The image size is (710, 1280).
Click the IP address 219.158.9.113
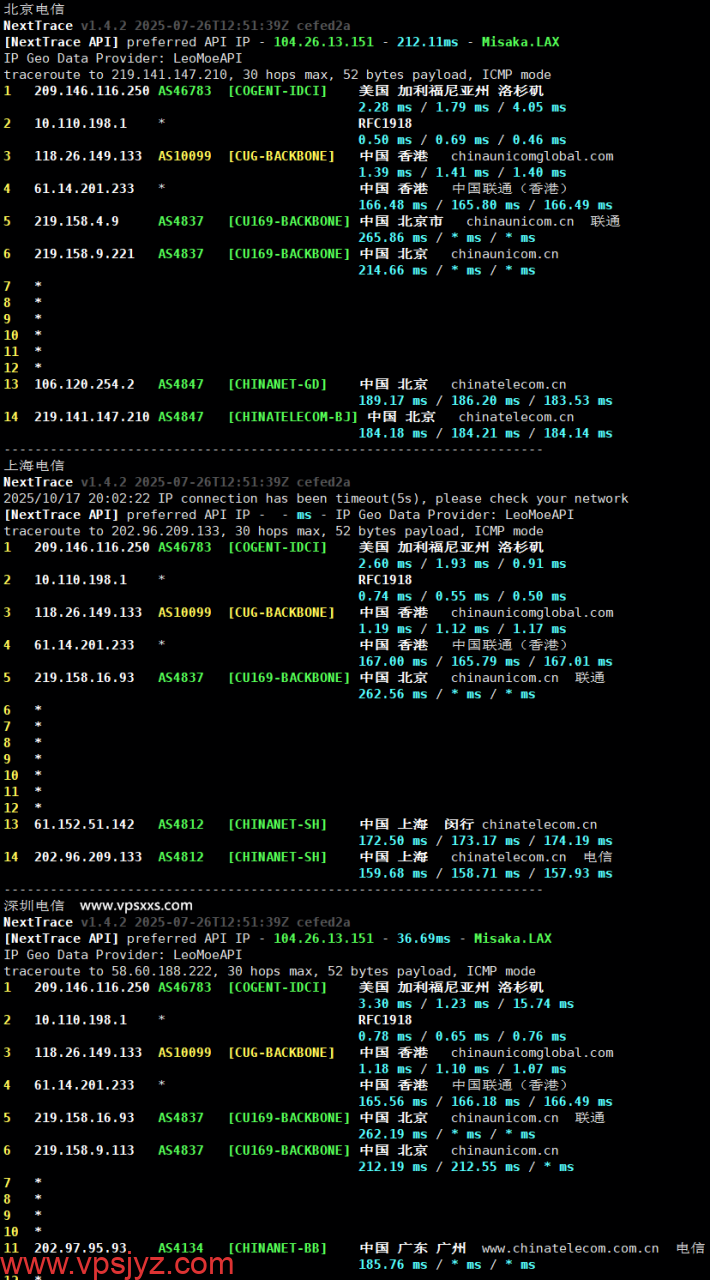[84, 1150]
